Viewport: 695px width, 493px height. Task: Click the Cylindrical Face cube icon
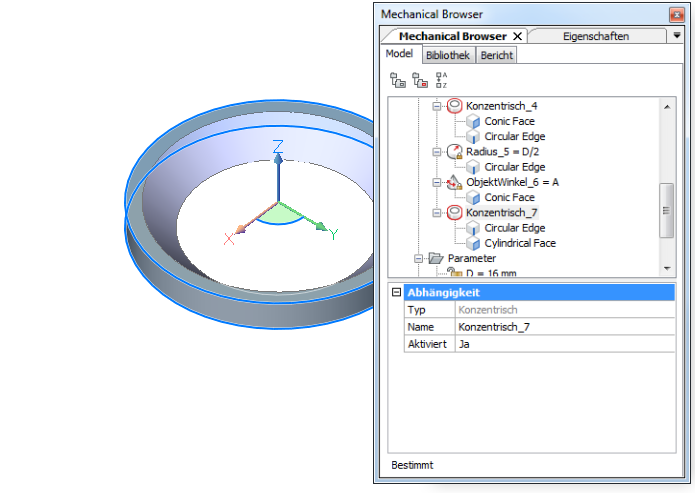pos(474,243)
